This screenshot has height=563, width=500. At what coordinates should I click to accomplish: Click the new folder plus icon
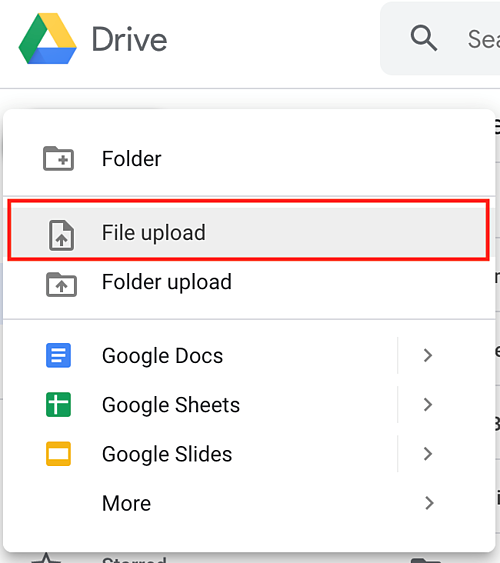tap(59, 158)
